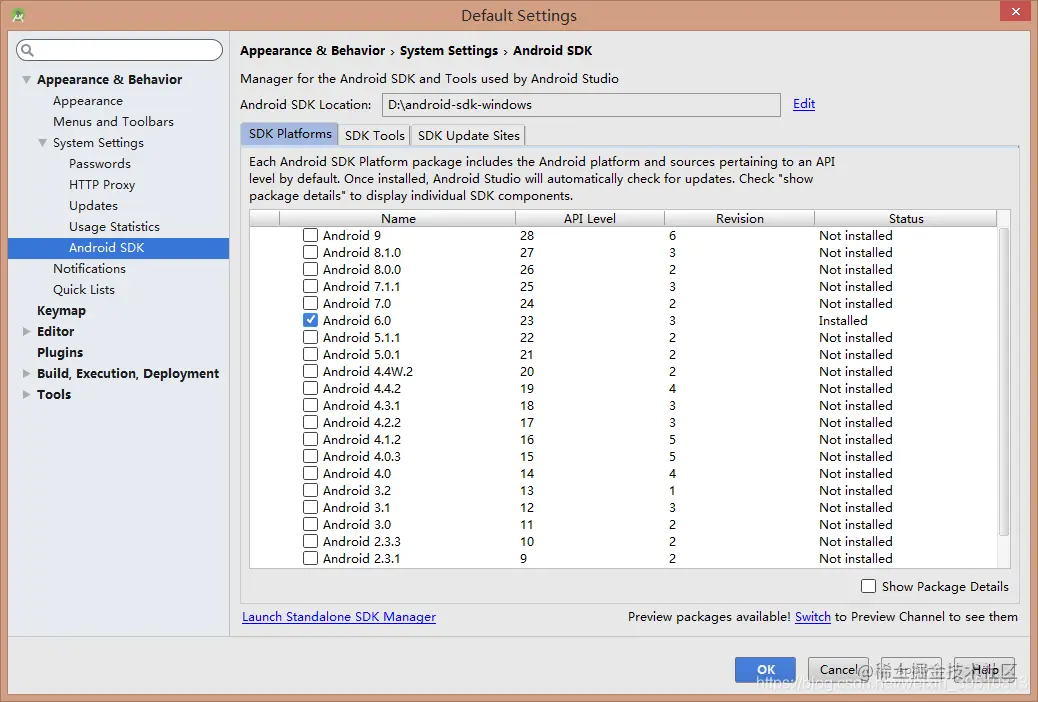Uncheck the Android 6.0 checkbox

pyautogui.click(x=310, y=321)
